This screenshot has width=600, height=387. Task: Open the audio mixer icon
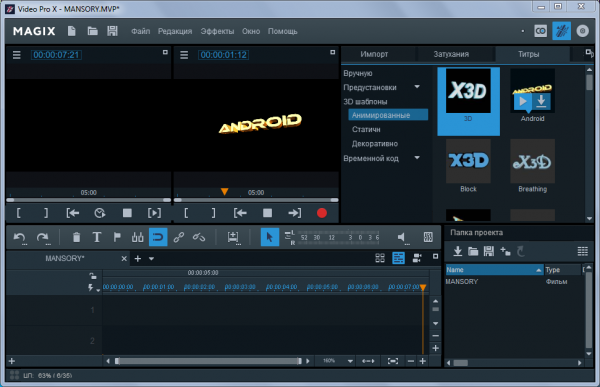(x=428, y=237)
